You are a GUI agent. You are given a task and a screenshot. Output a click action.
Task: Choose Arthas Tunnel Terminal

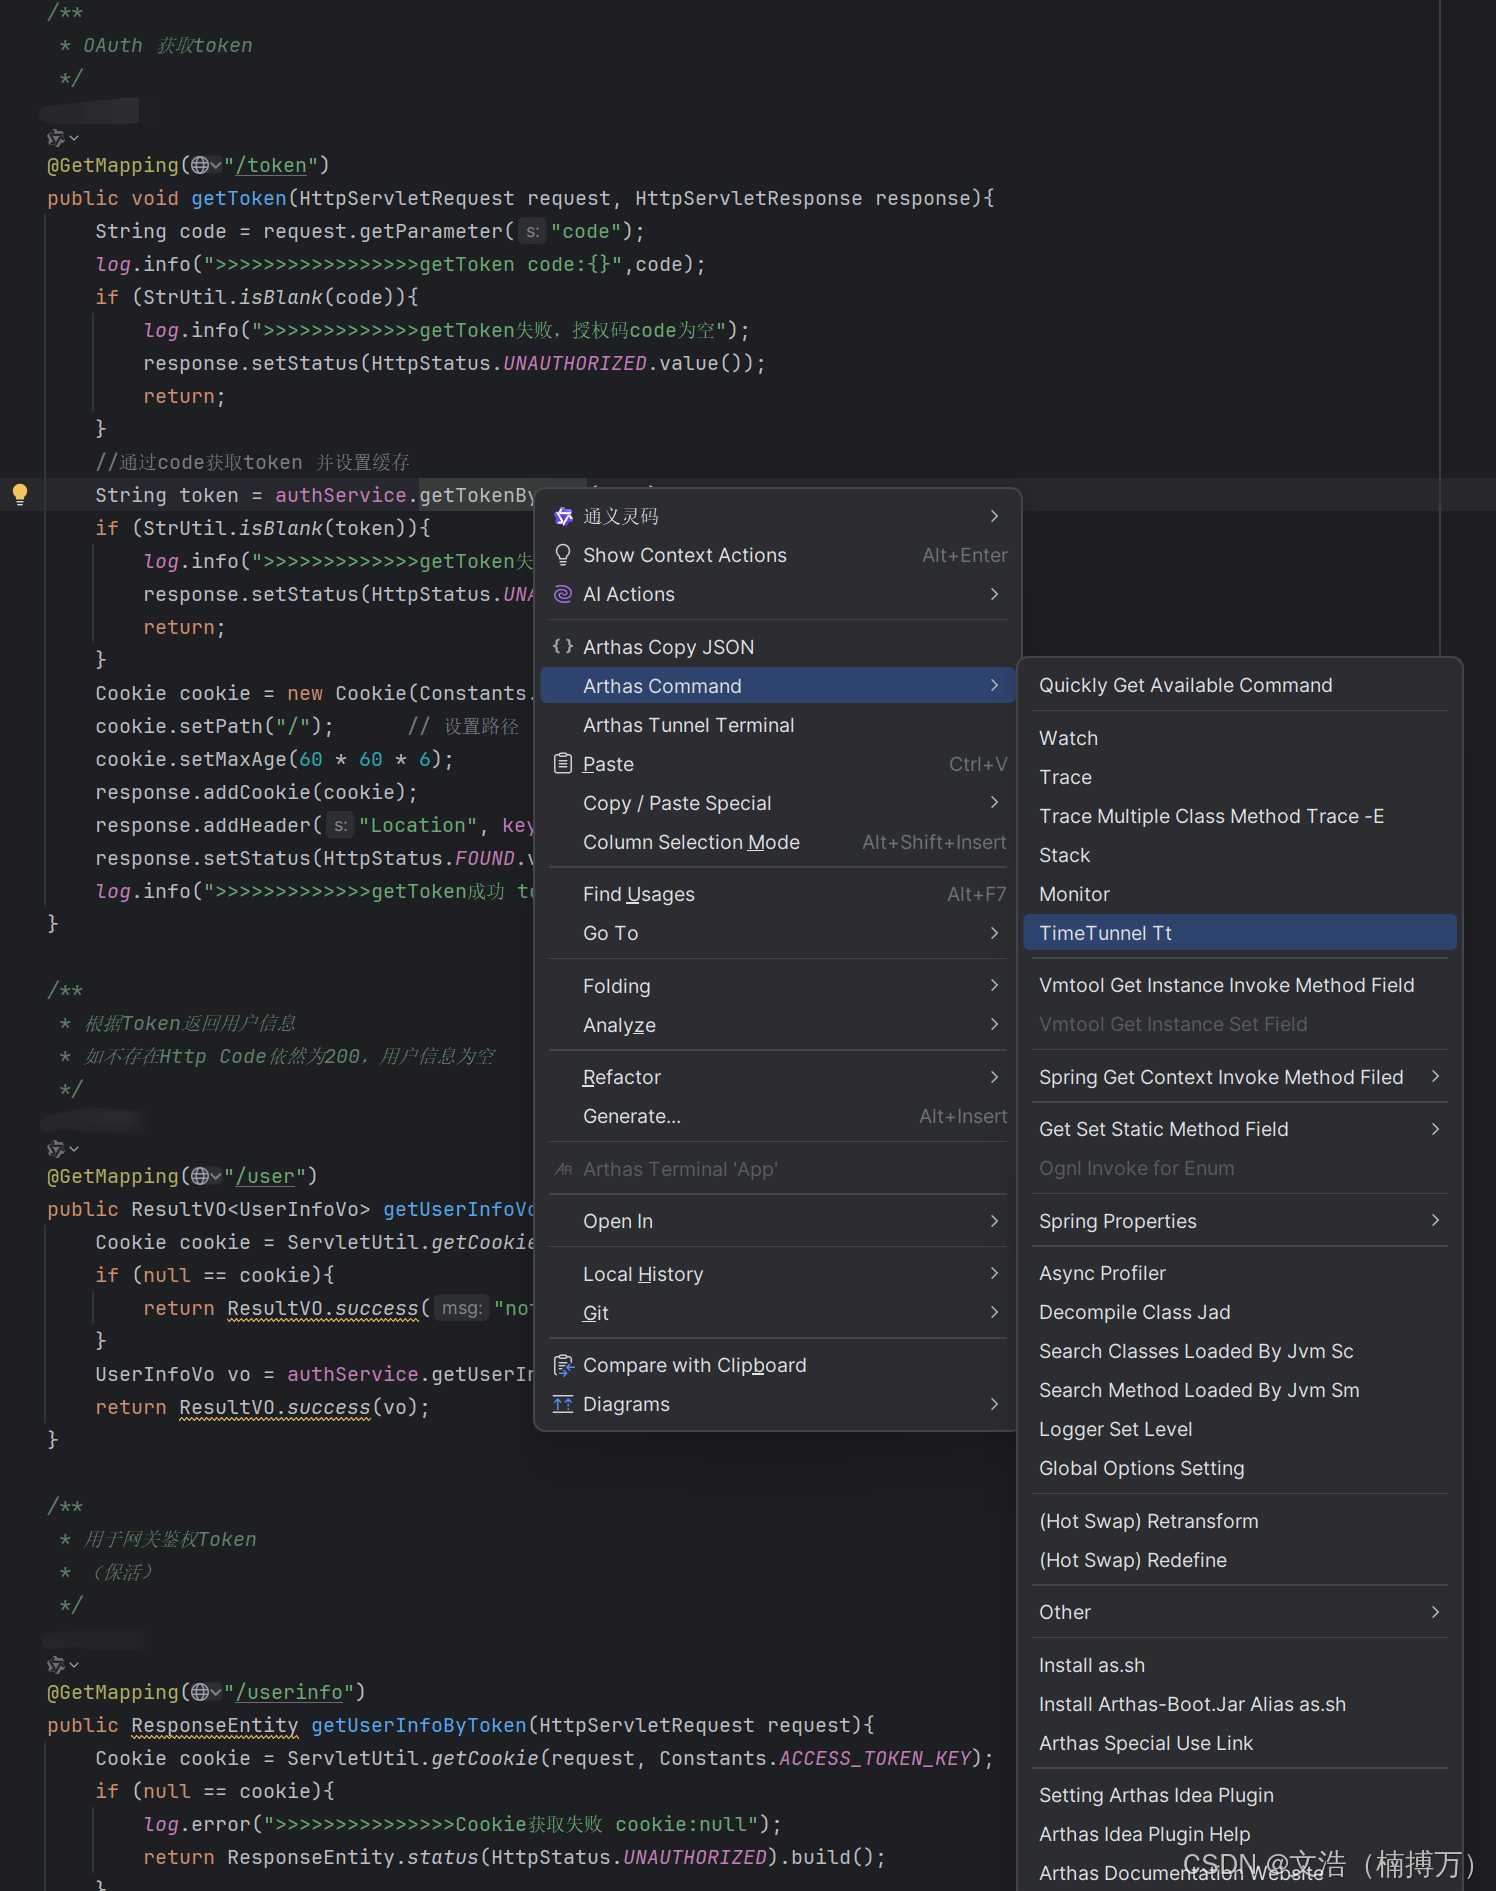point(778,725)
